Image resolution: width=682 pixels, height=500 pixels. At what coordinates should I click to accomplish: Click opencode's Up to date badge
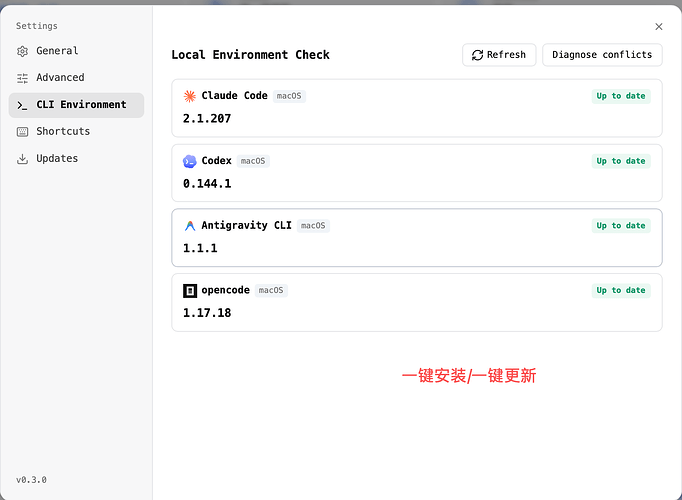click(621, 290)
